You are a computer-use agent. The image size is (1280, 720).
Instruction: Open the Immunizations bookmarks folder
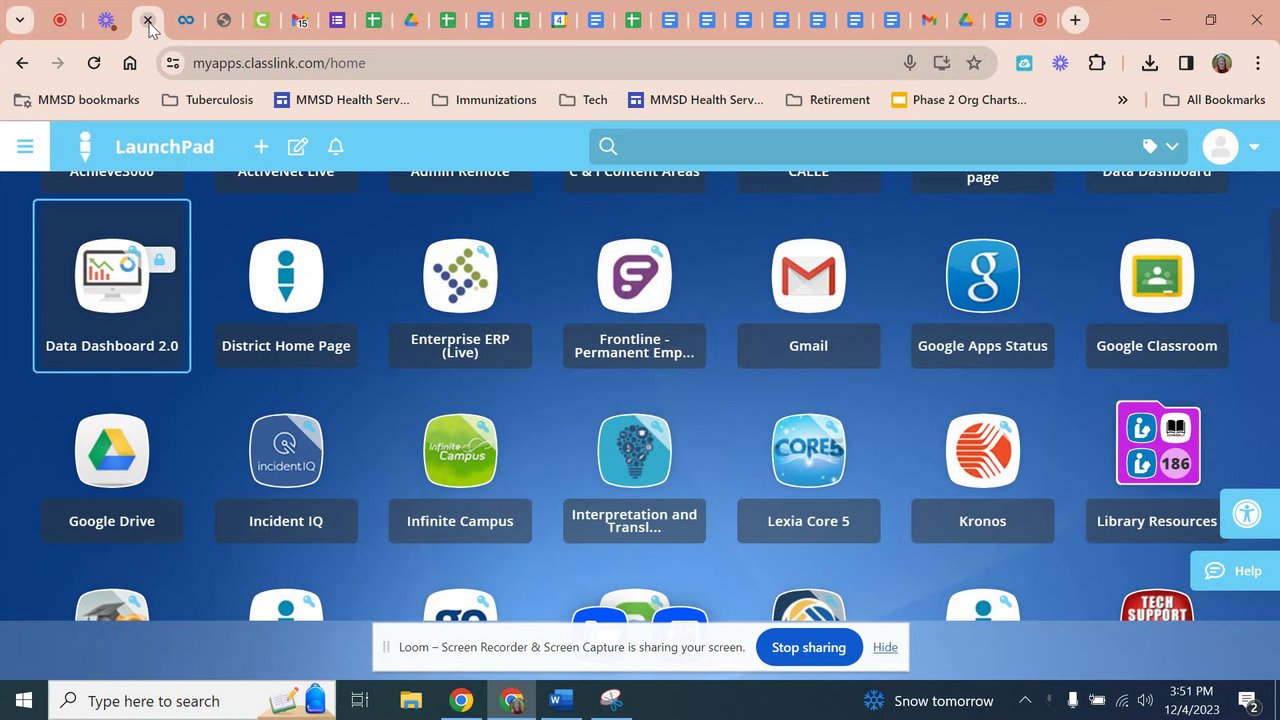pyautogui.click(x=484, y=100)
